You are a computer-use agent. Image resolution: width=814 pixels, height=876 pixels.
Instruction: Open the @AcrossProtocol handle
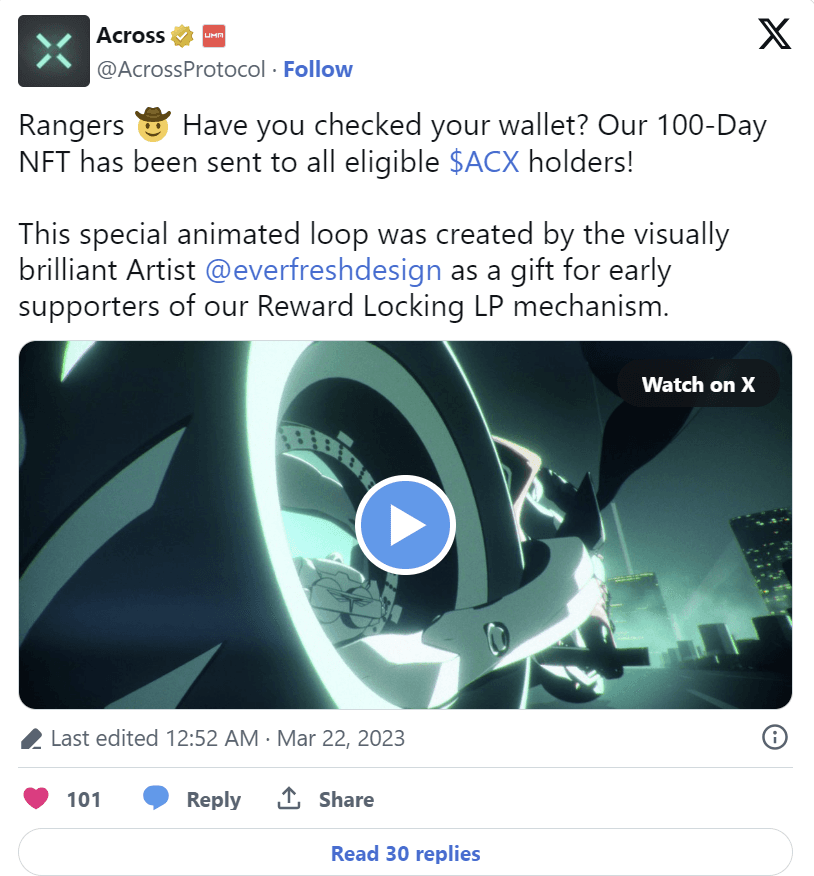tap(181, 70)
